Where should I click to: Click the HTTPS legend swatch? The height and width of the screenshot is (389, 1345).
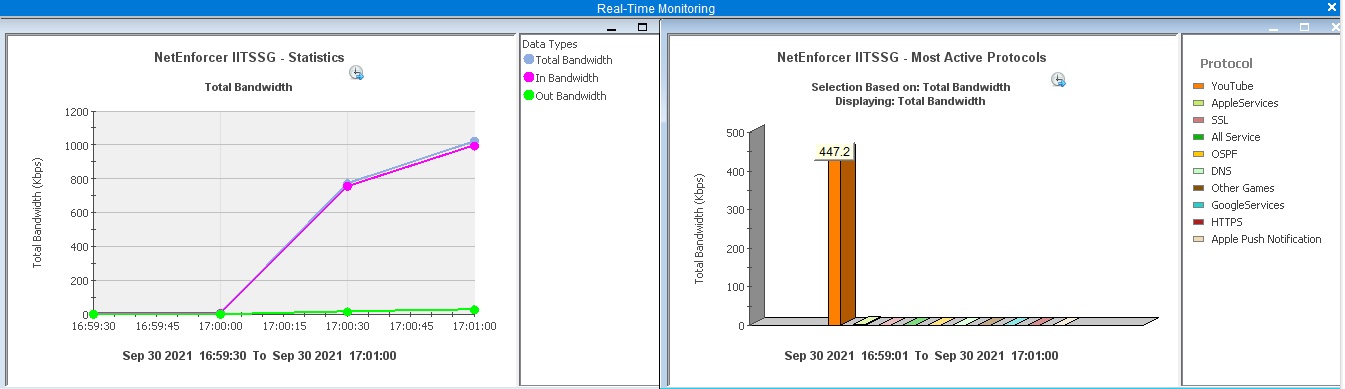[x=1199, y=222]
